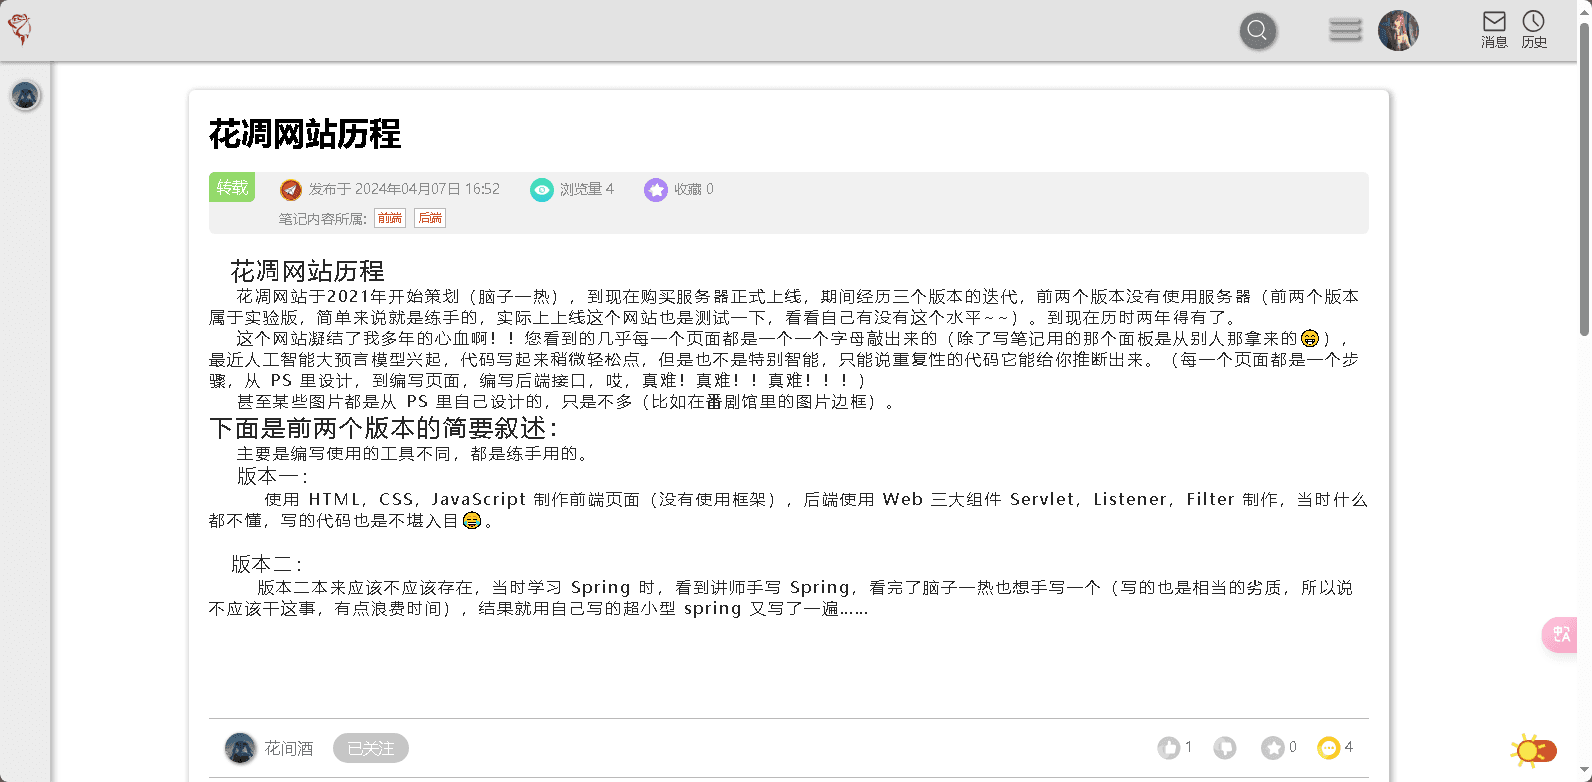Screen dimensions: 1592x782
Task: Select the 前端 tag
Action: coord(390,218)
